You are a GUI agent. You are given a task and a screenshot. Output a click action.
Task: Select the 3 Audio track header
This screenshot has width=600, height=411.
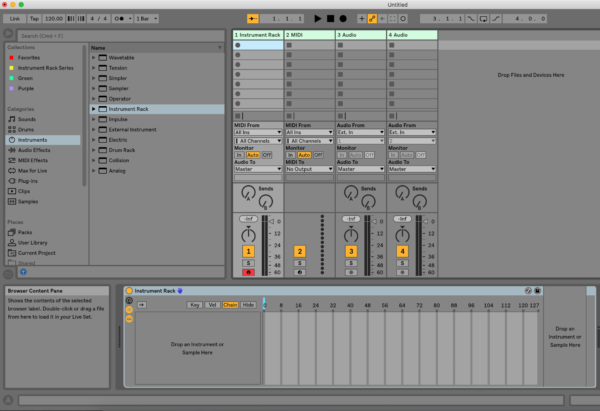pos(360,35)
